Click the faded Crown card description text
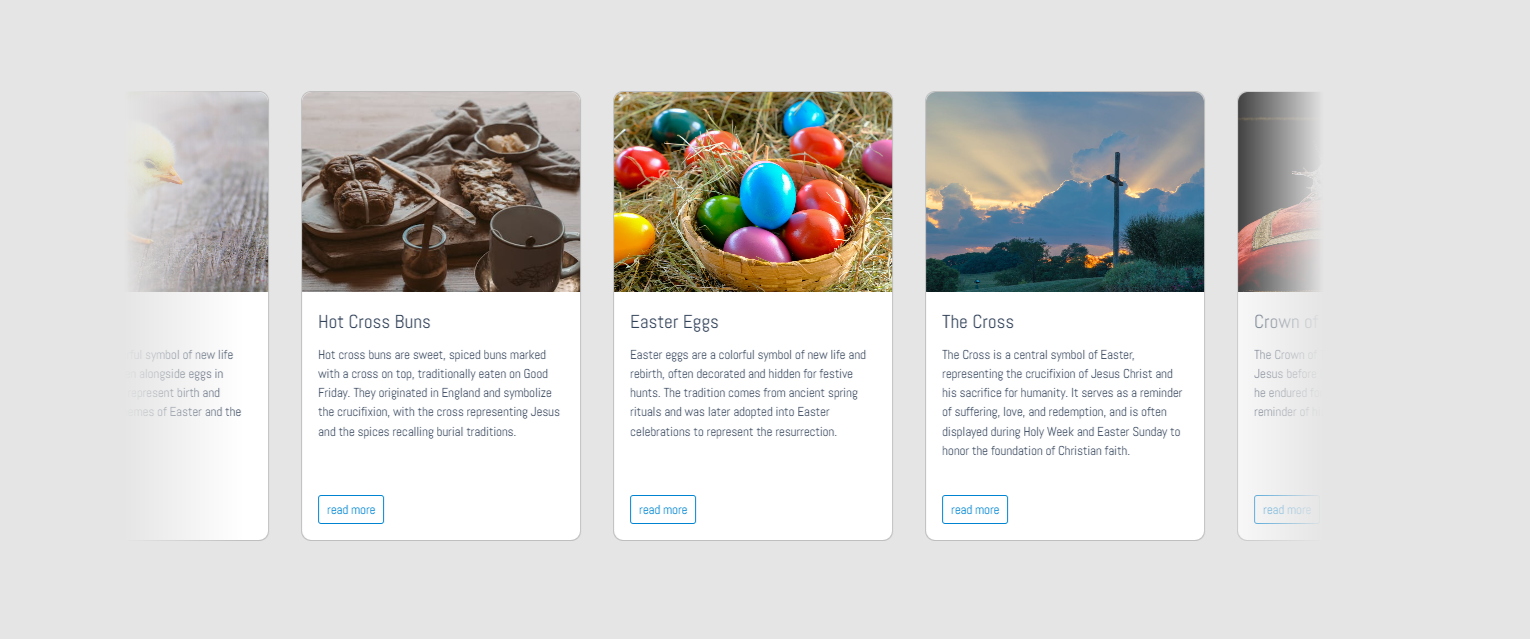This screenshot has height=639, width=1530. point(1286,383)
